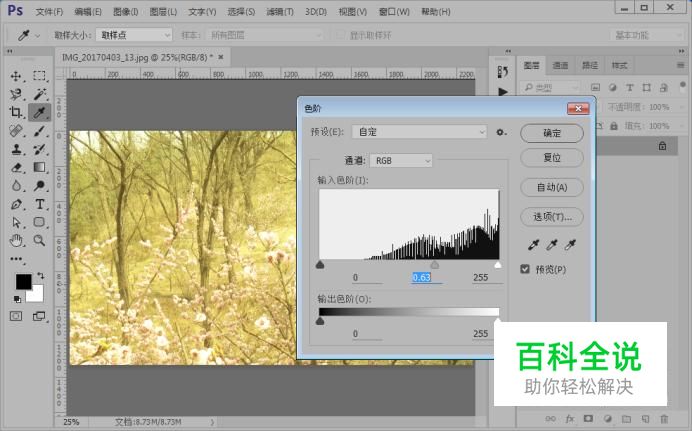The height and width of the screenshot is (431, 692).
Task: Toggle the type layer filter
Action: pyautogui.click(x=629, y=87)
